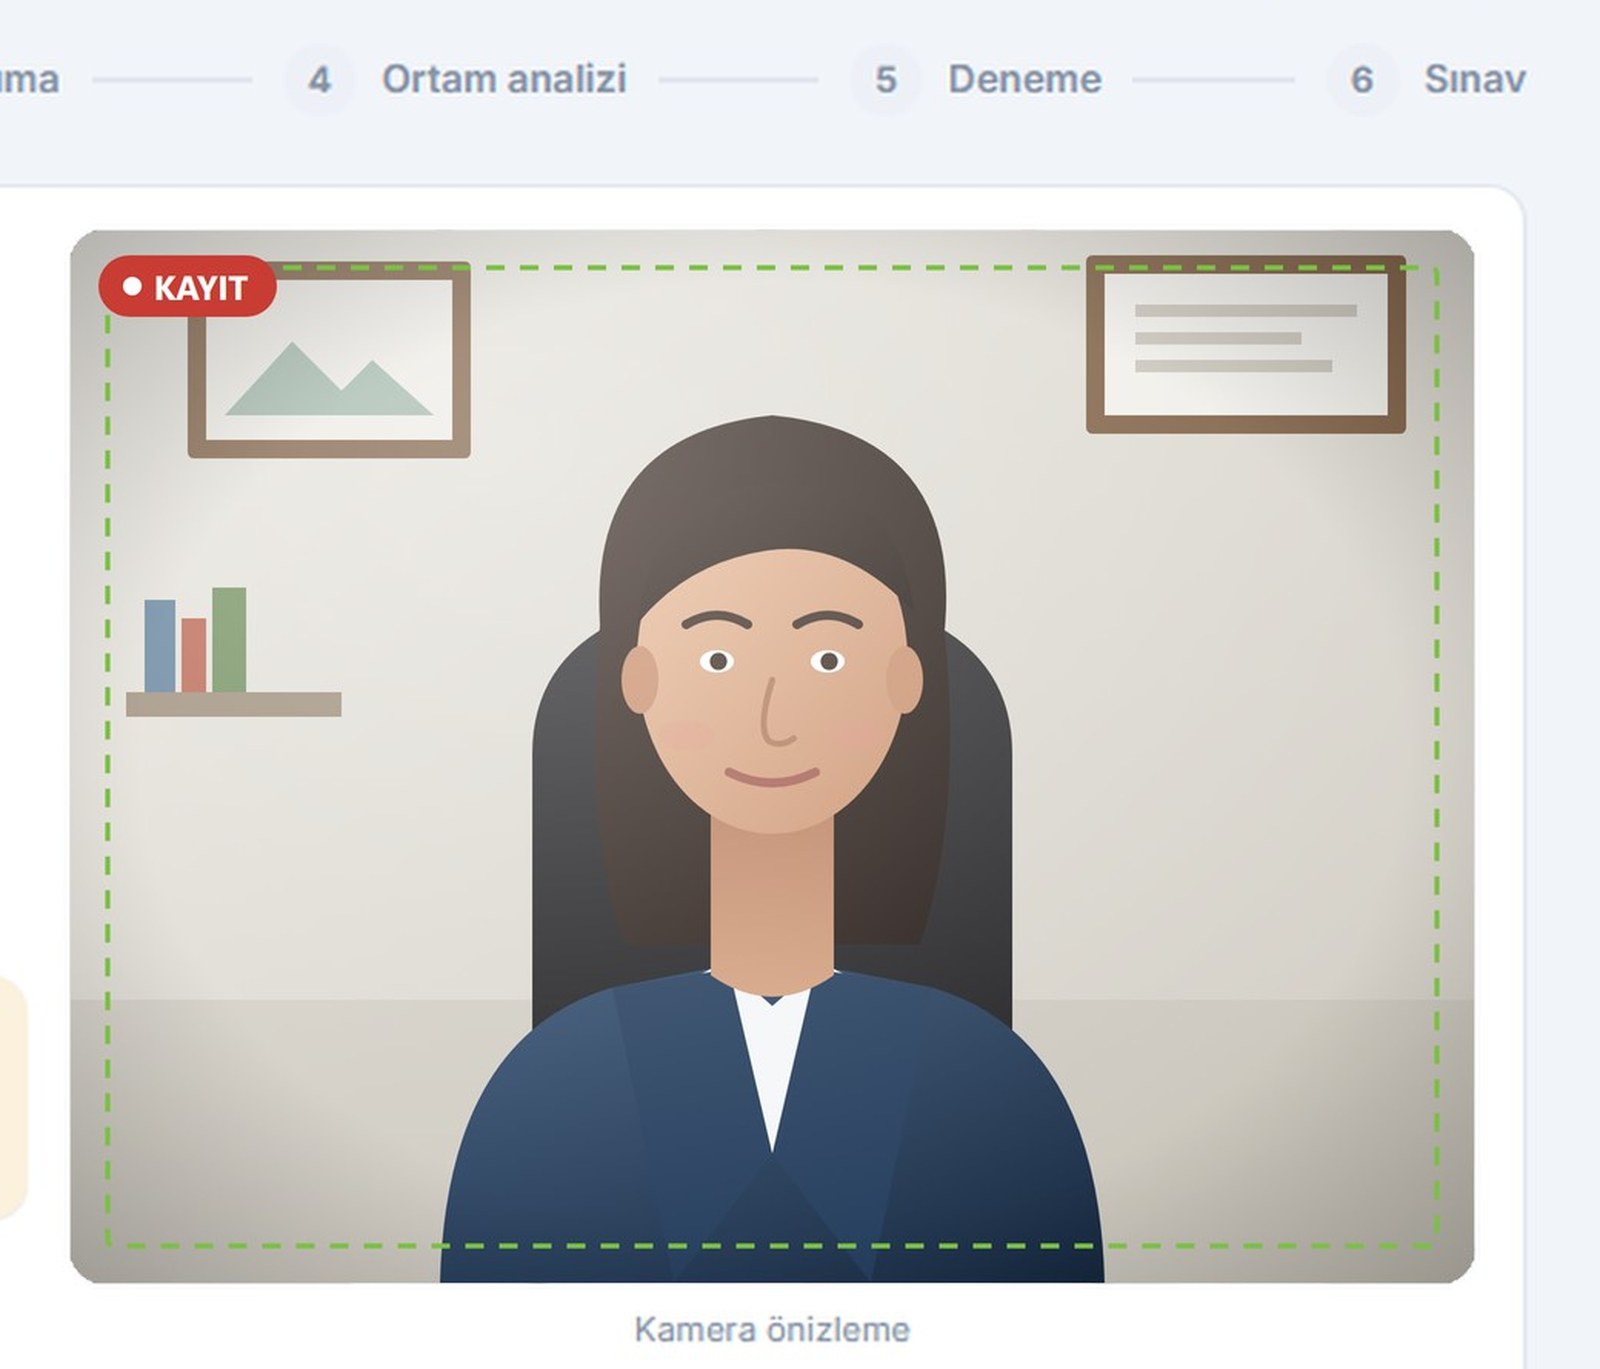
Task: Click the step number 4 circle
Action: point(319,79)
